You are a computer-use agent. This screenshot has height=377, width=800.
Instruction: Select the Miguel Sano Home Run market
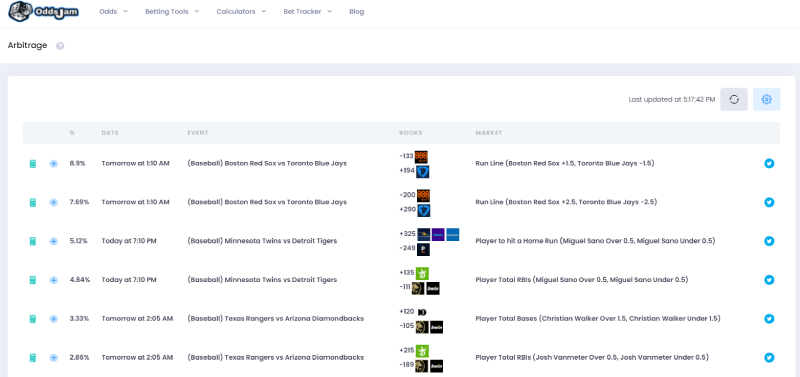pos(595,241)
